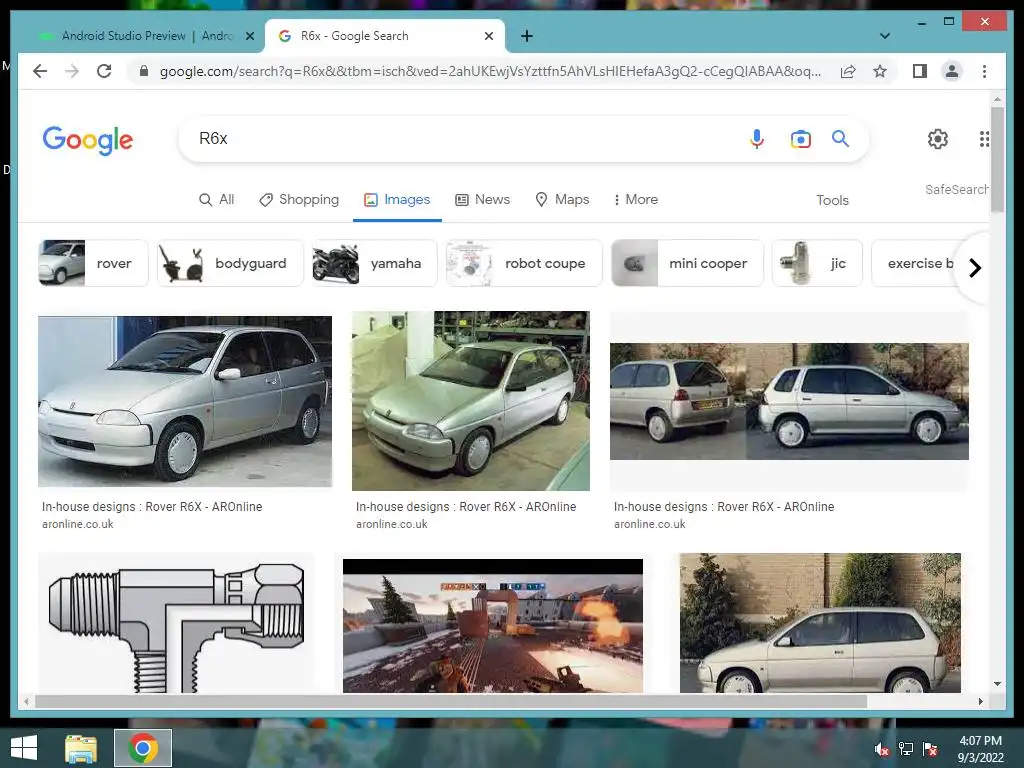
Task: Search by image with camera icon
Action: pyautogui.click(x=800, y=138)
